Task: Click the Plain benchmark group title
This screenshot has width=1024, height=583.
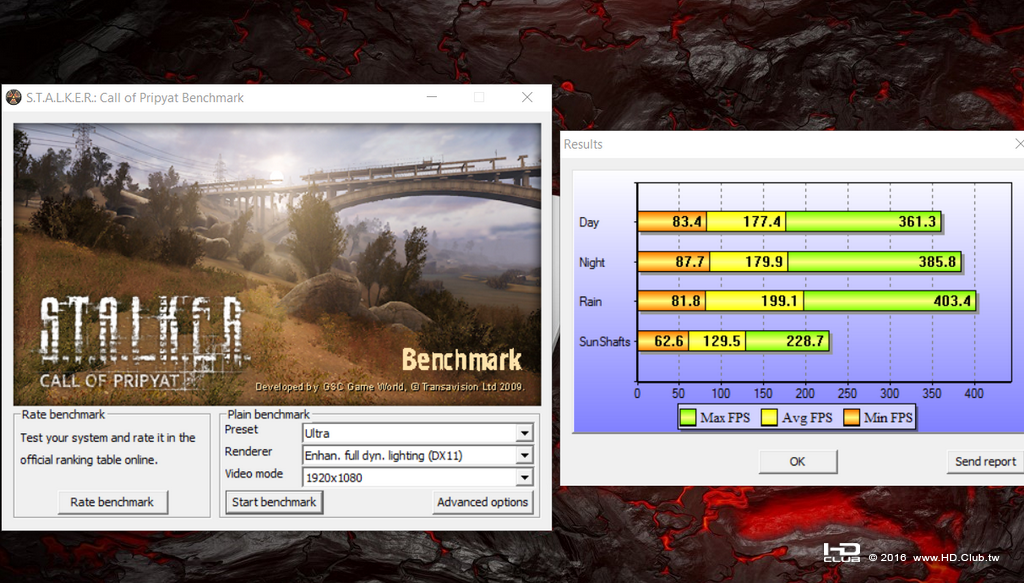Action: [268, 415]
